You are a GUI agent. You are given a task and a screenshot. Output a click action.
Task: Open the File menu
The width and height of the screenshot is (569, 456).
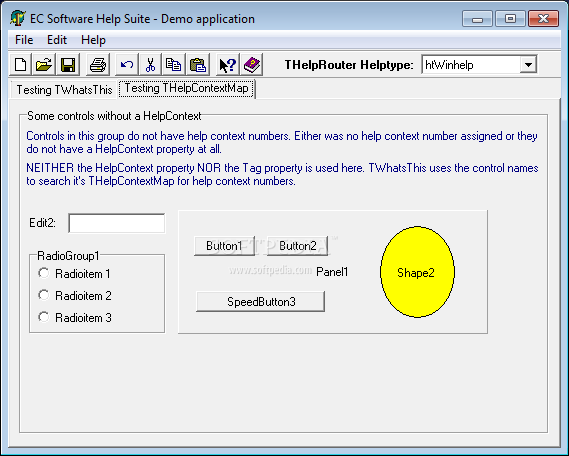pyautogui.click(x=24, y=40)
